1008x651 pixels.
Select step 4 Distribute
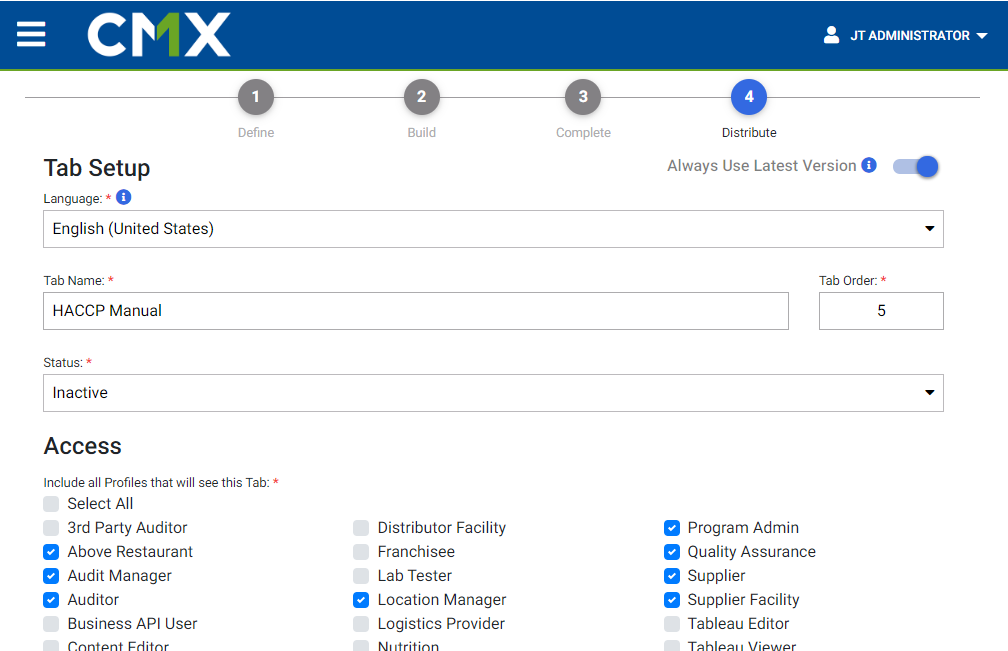(749, 97)
